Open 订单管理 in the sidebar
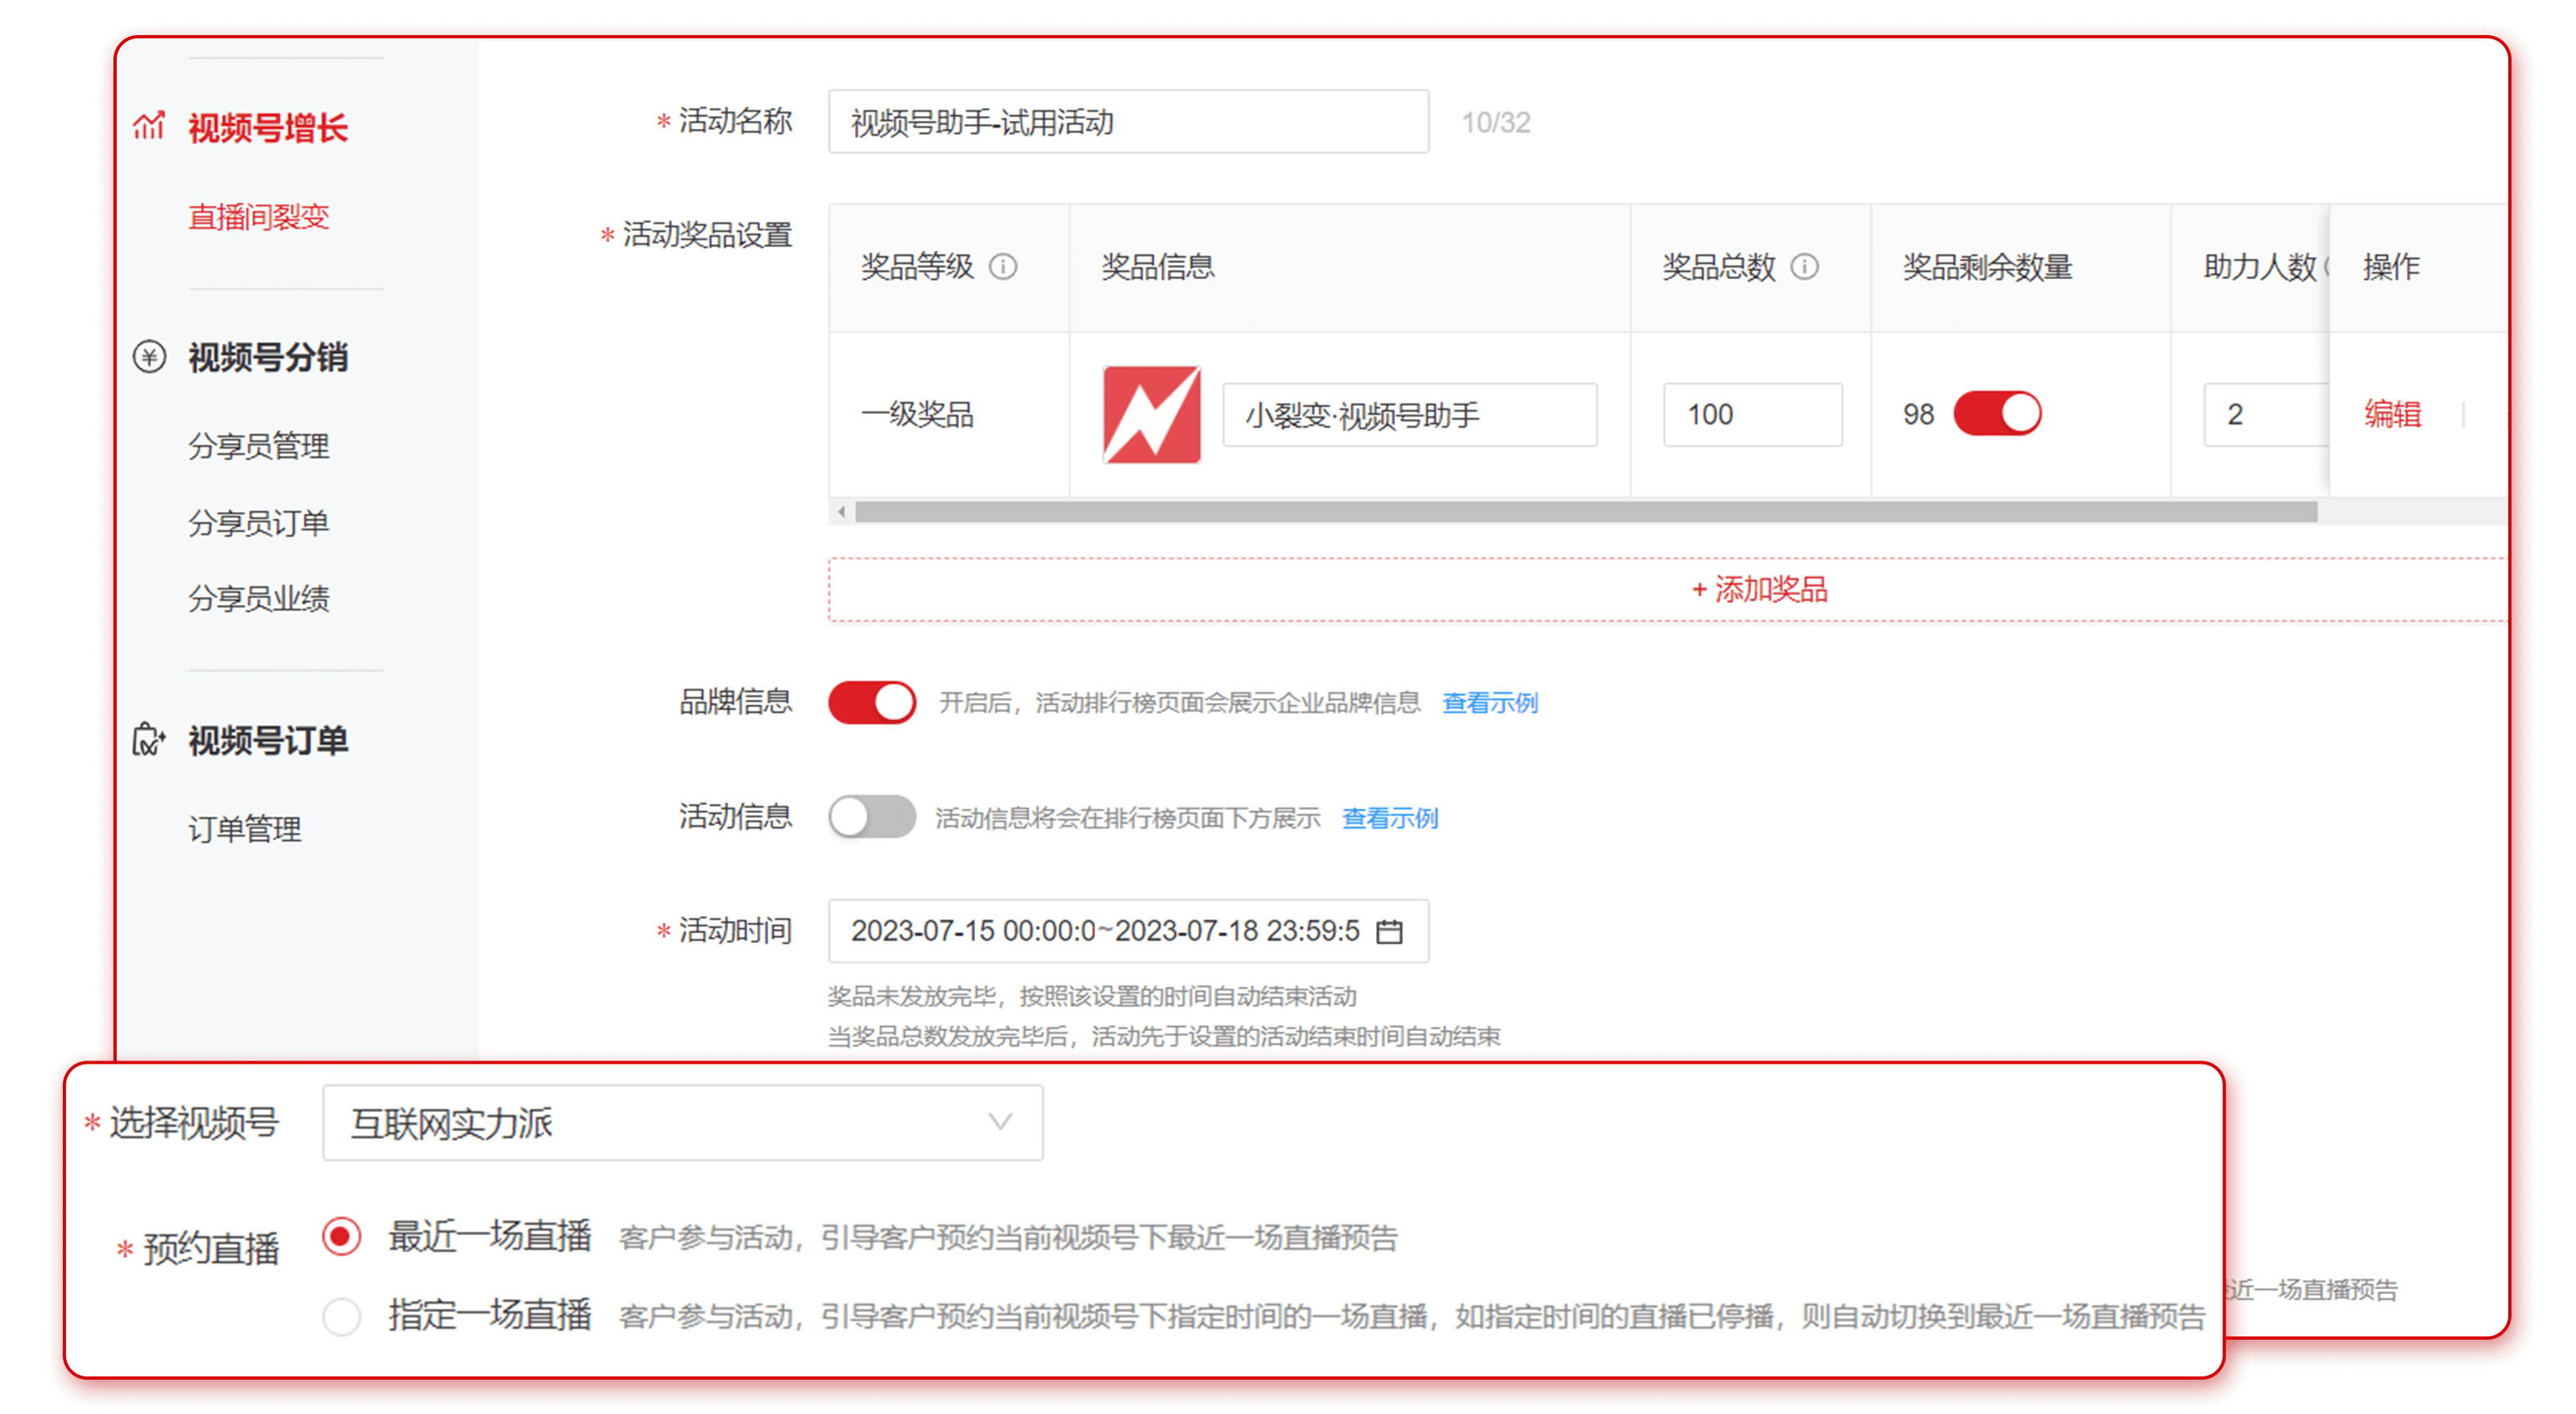 [244, 829]
